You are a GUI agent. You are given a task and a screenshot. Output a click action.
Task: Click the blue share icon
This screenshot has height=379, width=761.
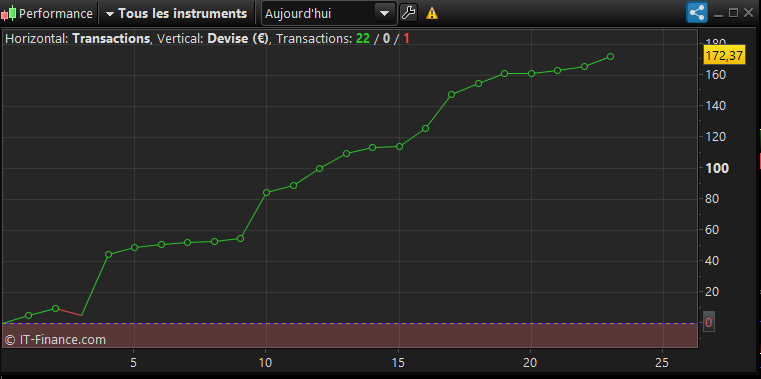696,13
